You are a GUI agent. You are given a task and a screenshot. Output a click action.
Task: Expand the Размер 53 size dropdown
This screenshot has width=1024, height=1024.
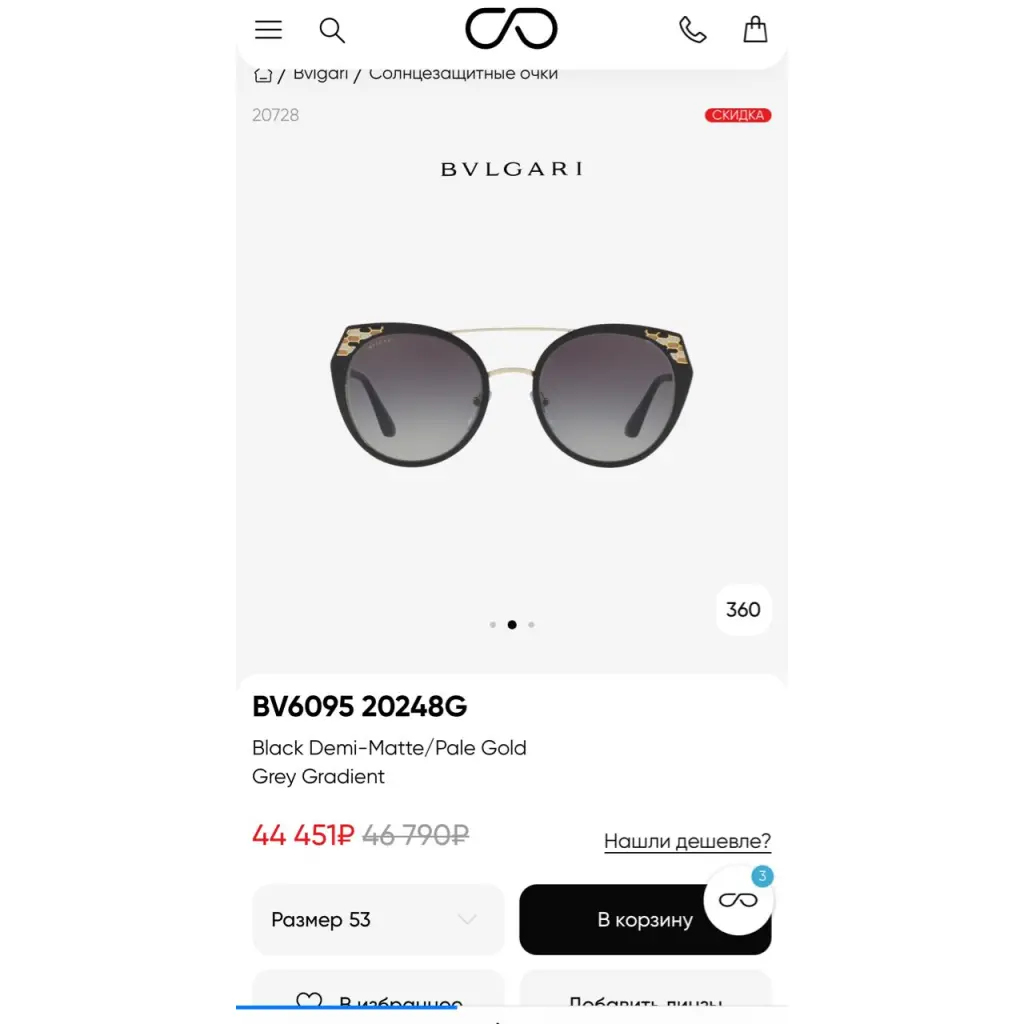[378, 920]
